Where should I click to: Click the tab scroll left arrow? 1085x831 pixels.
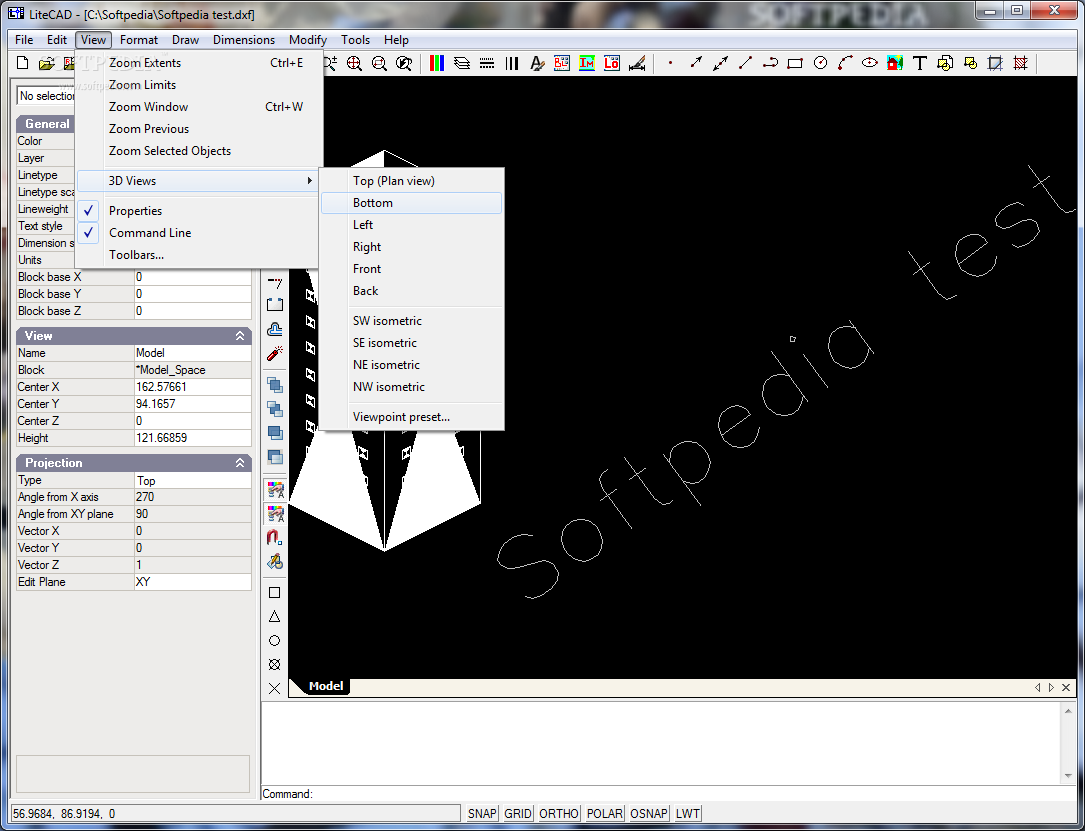coord(1037,688)
